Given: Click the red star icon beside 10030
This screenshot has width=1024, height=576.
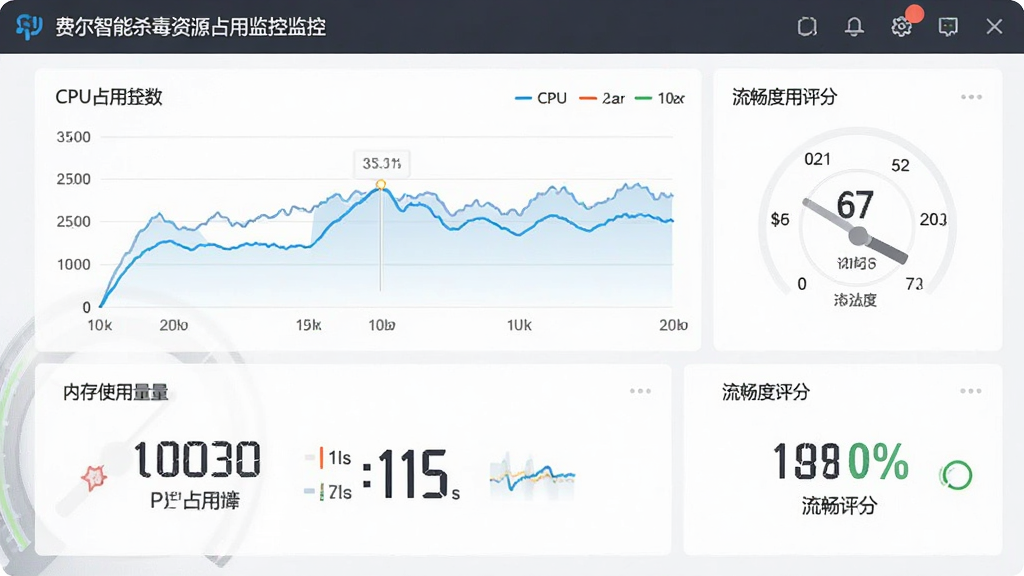Looking at the screenshot, I should [93, 477].
